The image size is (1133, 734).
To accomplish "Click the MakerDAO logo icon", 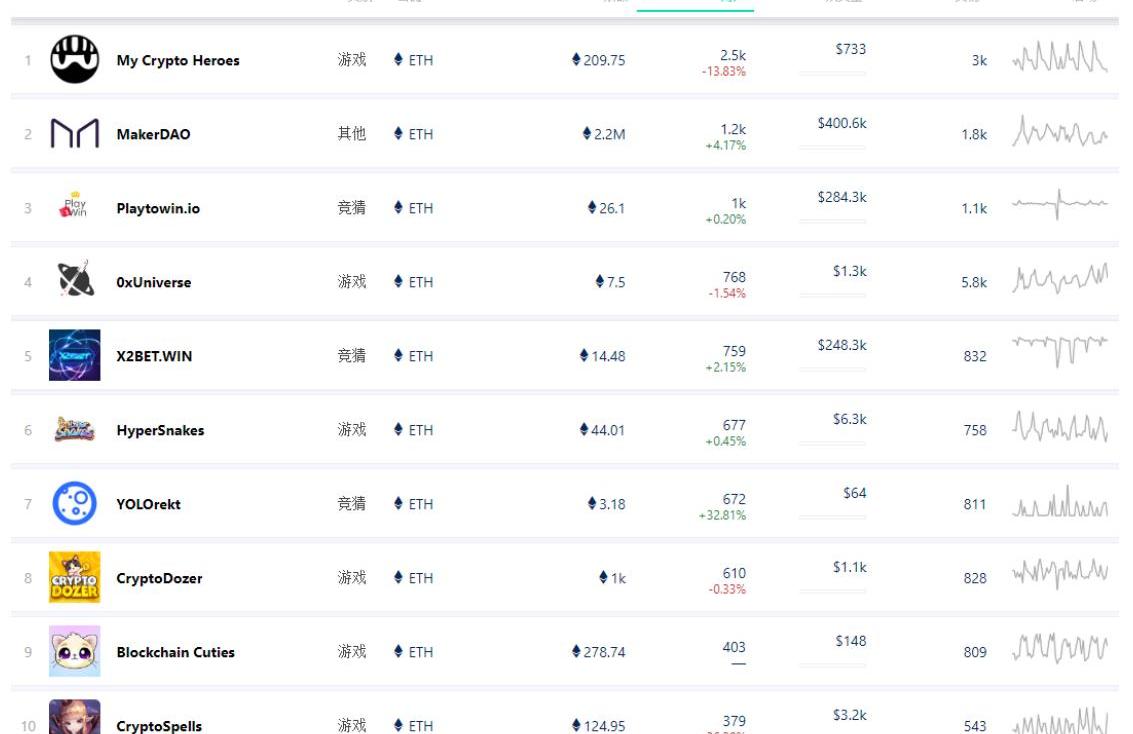I will pyautogui.click(x=75, y=134).
